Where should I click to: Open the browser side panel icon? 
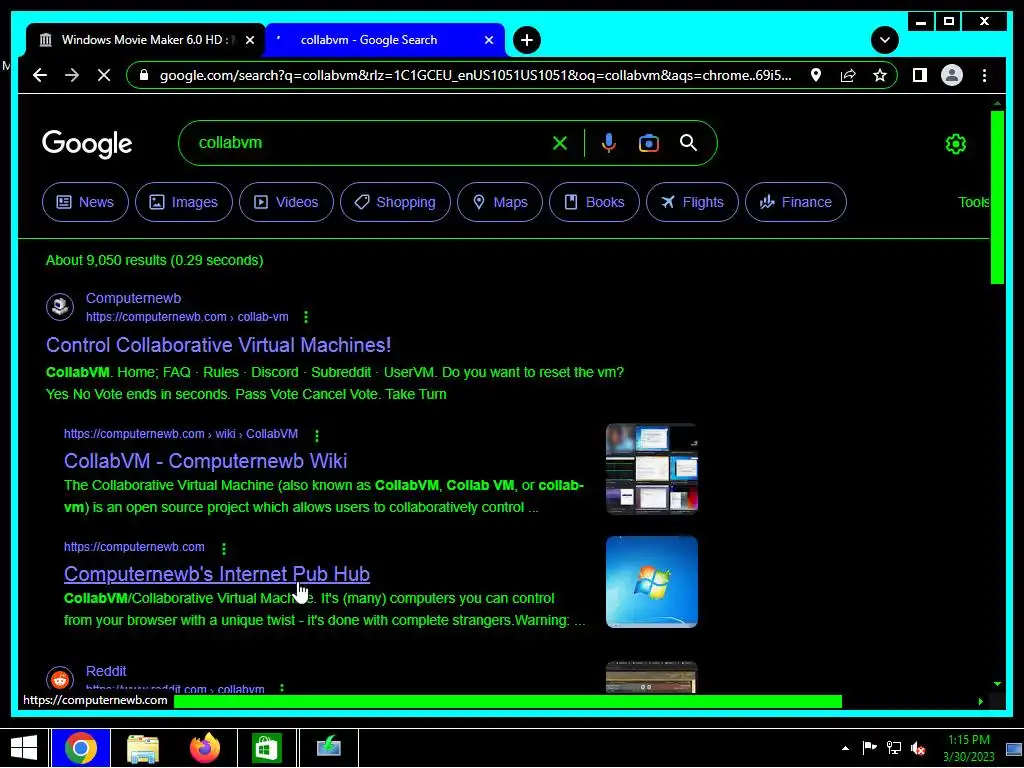click(x=920, y=75)
